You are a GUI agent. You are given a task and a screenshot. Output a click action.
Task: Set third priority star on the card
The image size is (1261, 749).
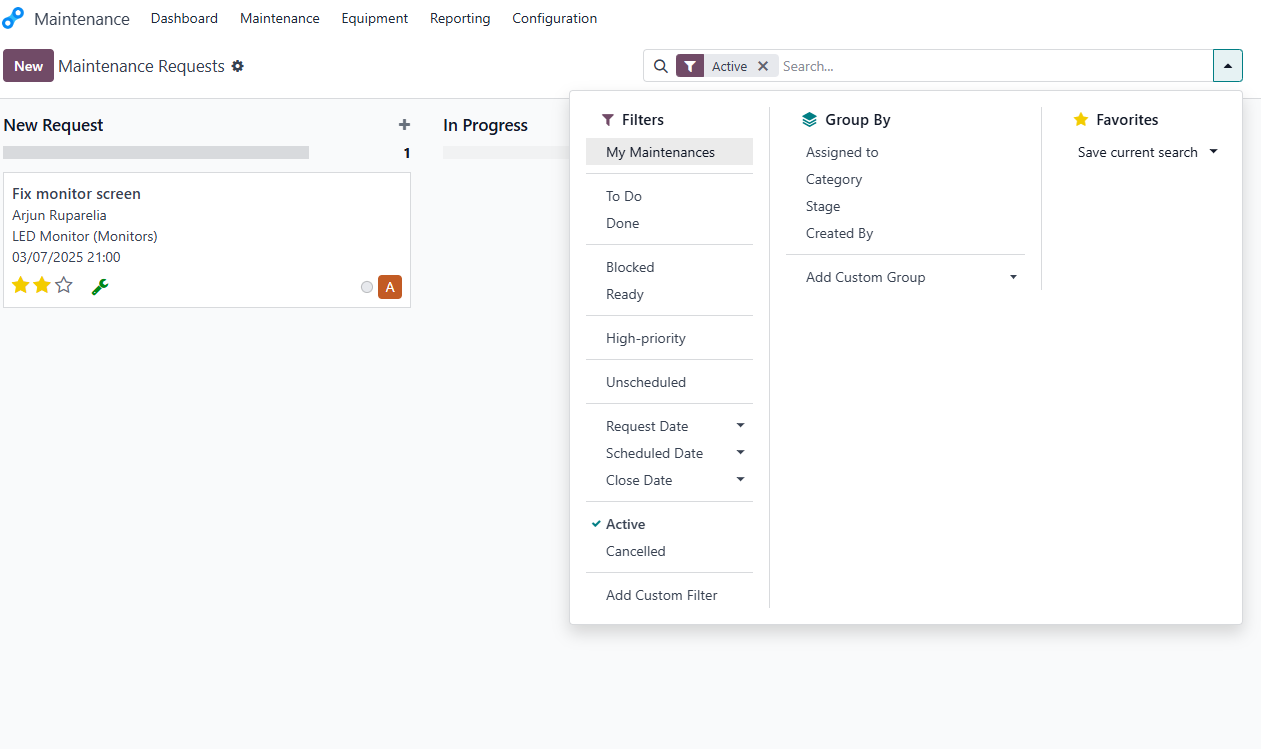(x=63, y=284)
